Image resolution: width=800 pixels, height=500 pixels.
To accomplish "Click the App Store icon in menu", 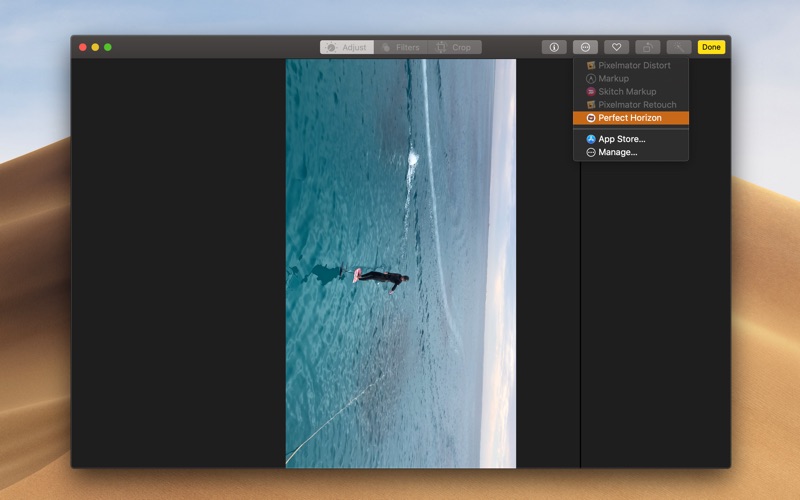I will (591, 139).
